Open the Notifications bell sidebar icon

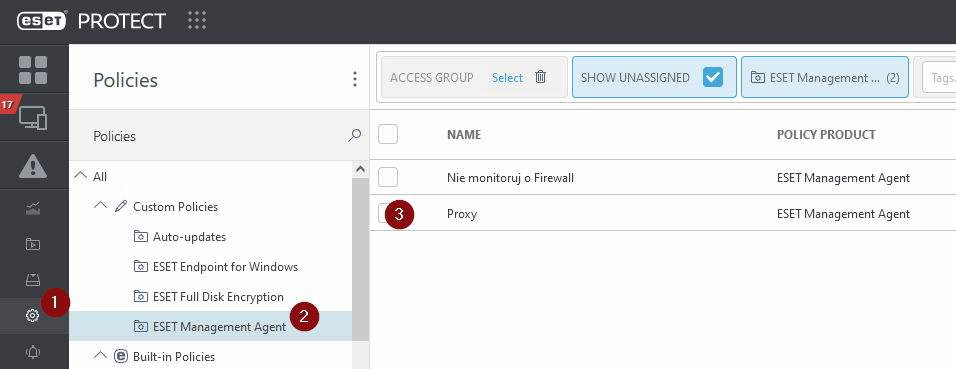32,352
